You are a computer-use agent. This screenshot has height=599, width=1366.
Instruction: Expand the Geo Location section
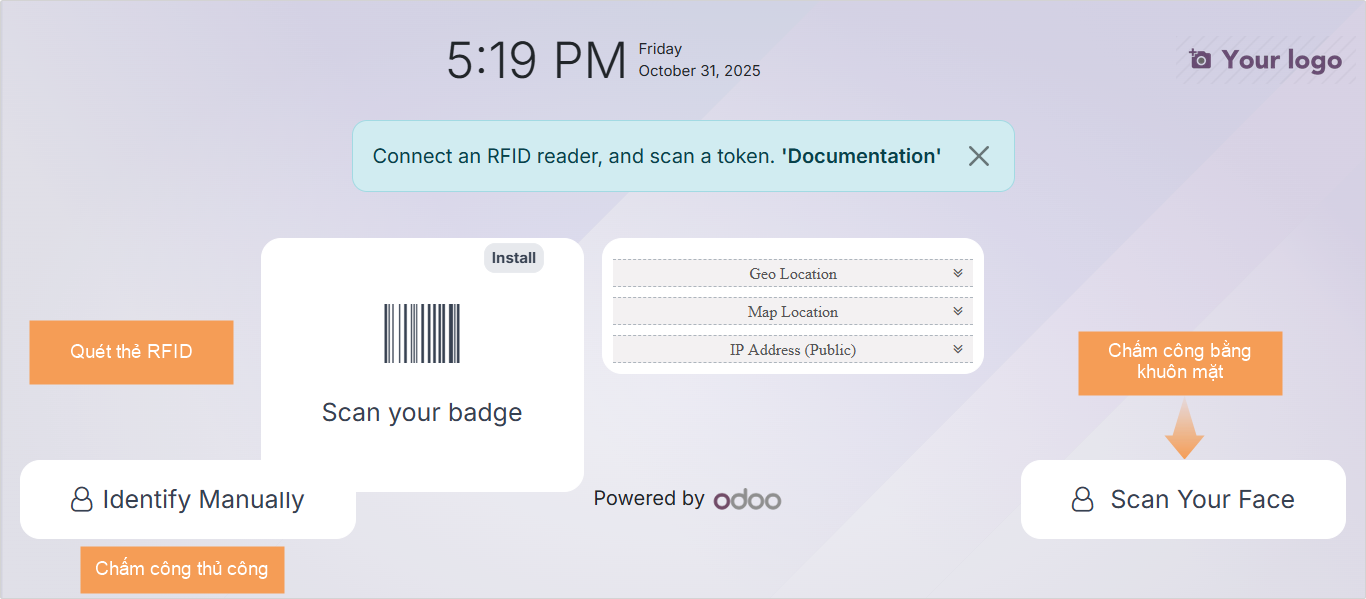tap(957, 273)
